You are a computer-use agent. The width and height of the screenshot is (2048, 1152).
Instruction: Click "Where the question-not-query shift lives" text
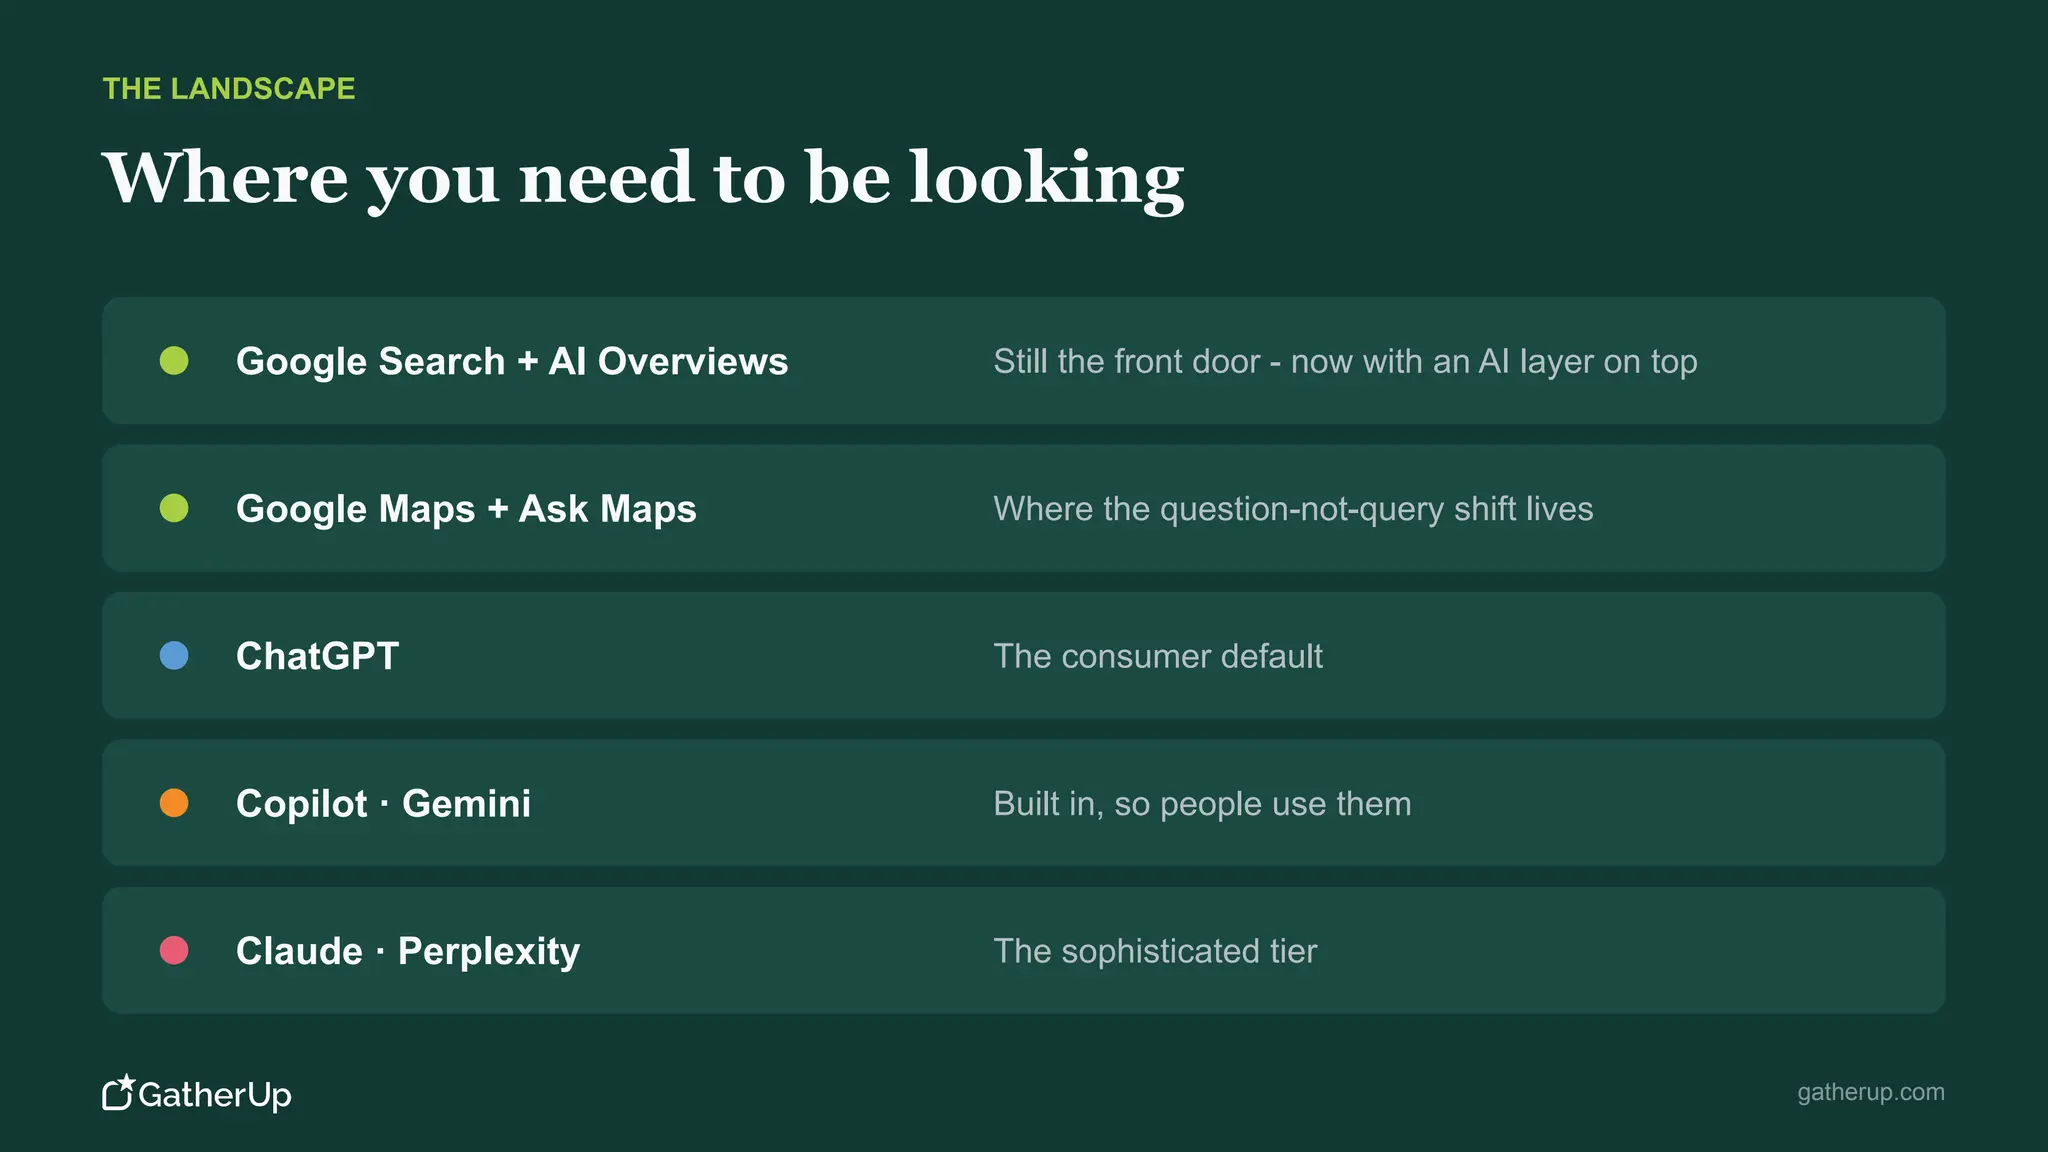click(x=1293, y=509)
